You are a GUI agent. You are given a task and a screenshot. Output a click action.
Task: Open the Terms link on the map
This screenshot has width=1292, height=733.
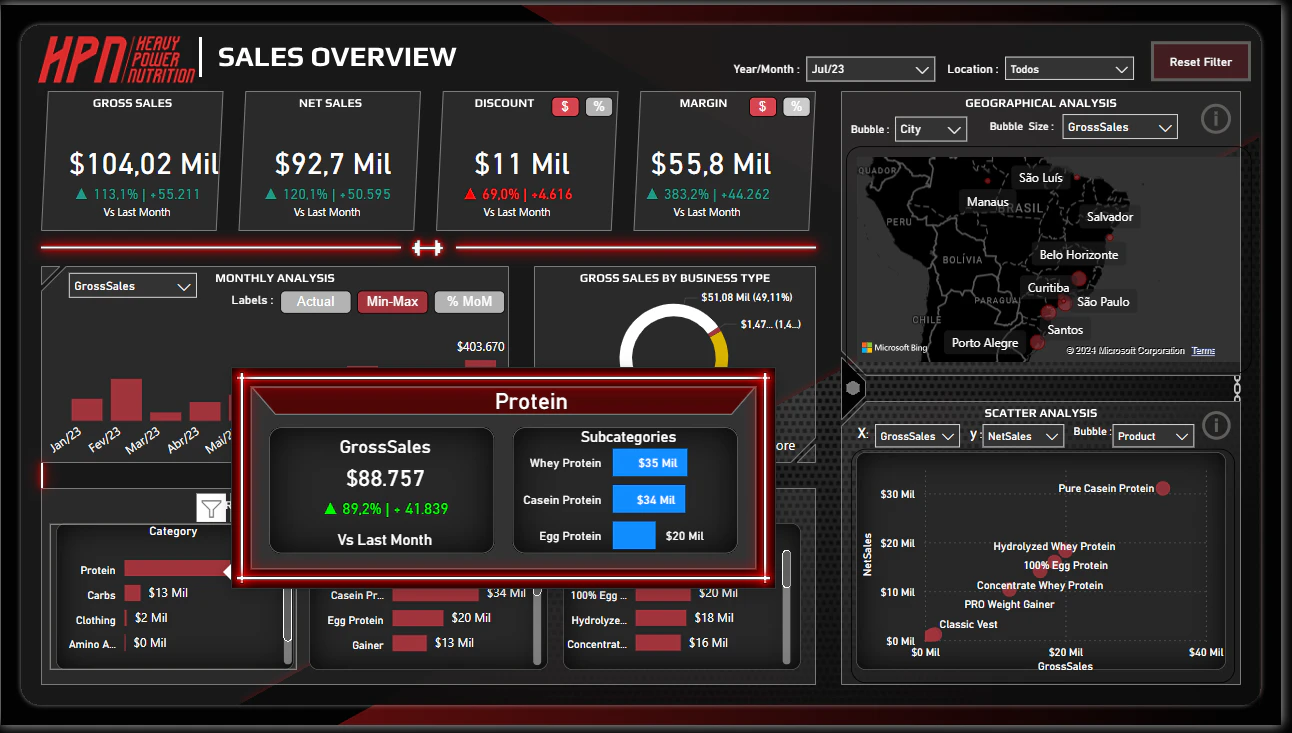1204,351
